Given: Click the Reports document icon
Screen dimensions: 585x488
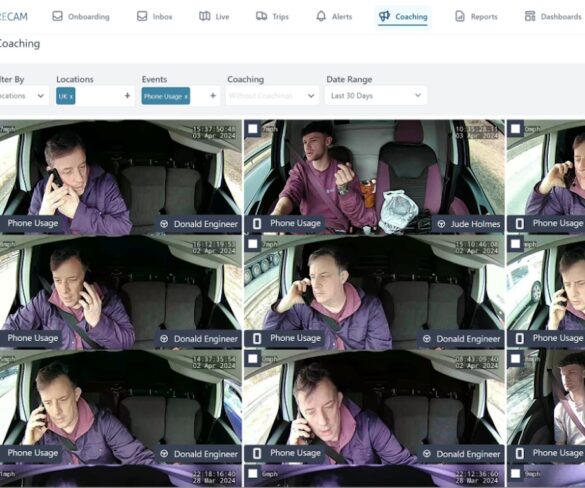Looking at the screenshot, I should click(x=460, y=16).
